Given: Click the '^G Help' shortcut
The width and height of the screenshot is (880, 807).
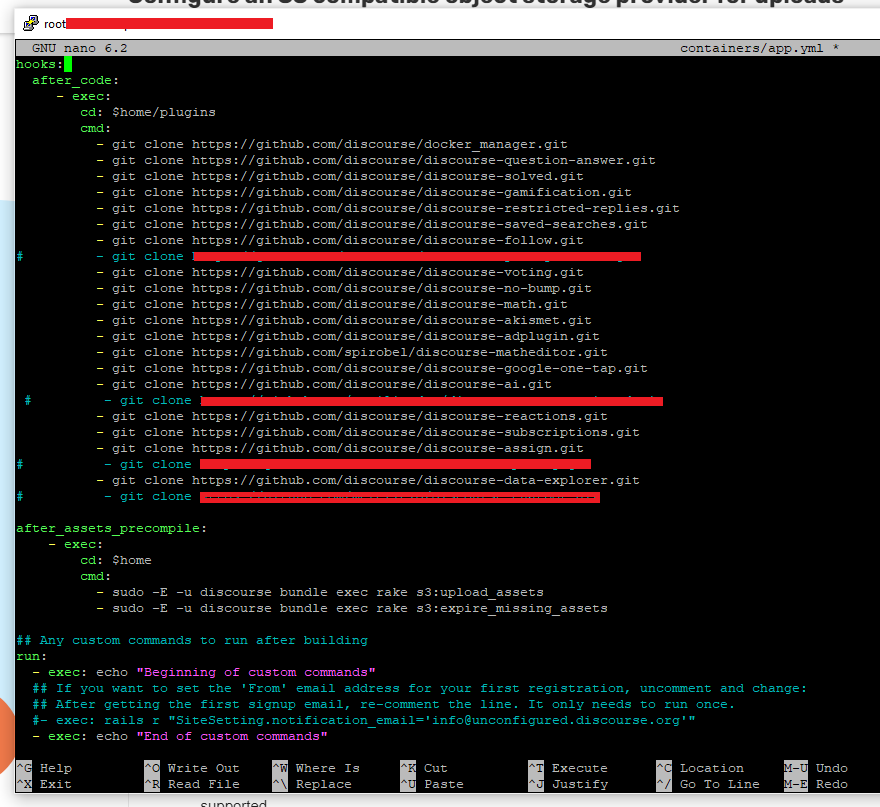Looking at the screenshot, I should [44, 768].
